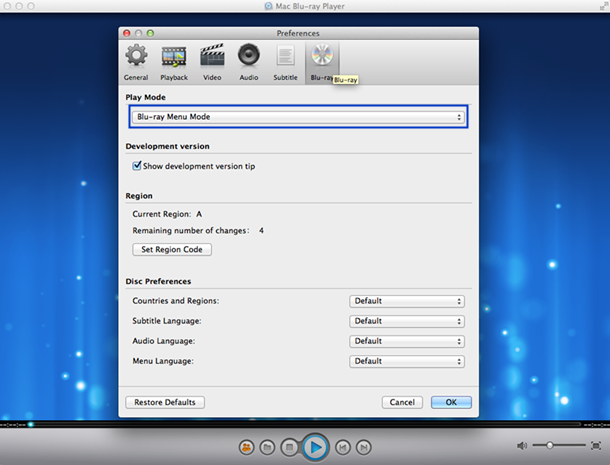Open the Menu Language dropdown
The height and width of the screenshot is (465, 610).
[x=407, y=361]
